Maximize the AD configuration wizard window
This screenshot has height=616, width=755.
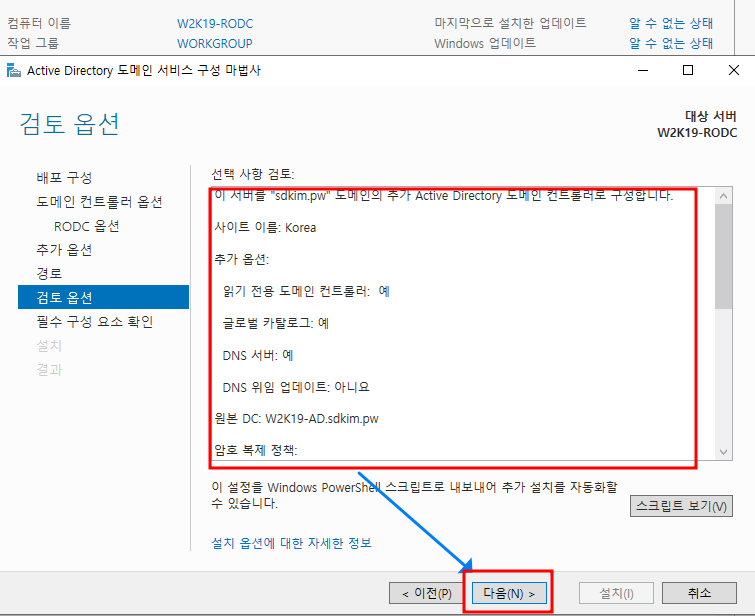point(688,70)
